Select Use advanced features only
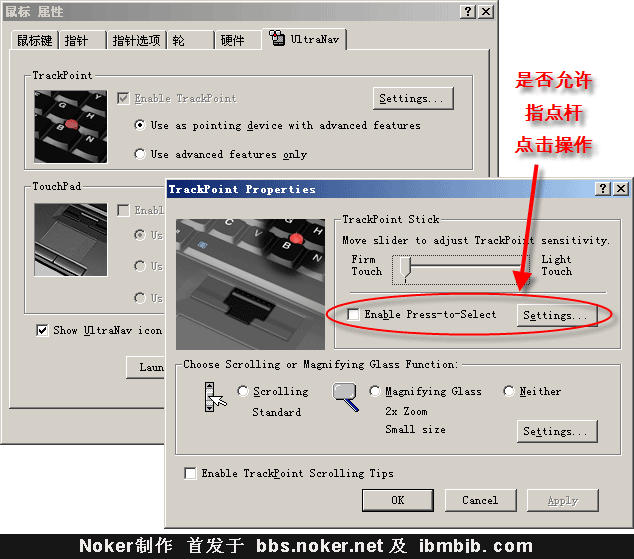 tap(140, 154)
